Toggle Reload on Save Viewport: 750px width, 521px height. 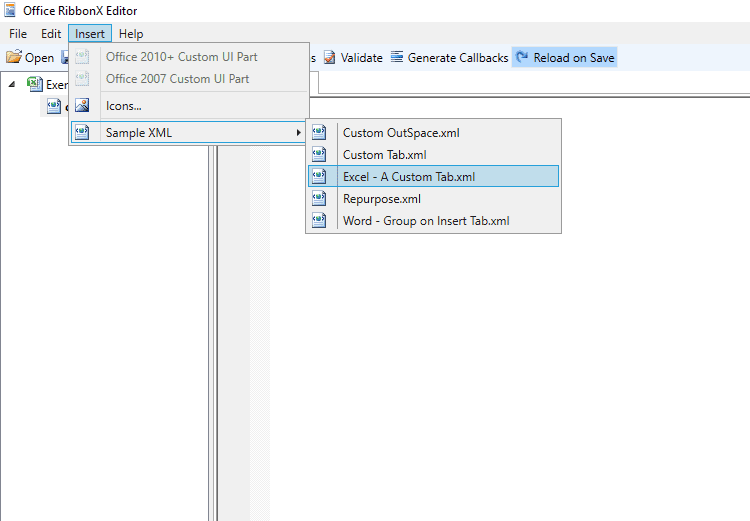click(x=564, y=58)
